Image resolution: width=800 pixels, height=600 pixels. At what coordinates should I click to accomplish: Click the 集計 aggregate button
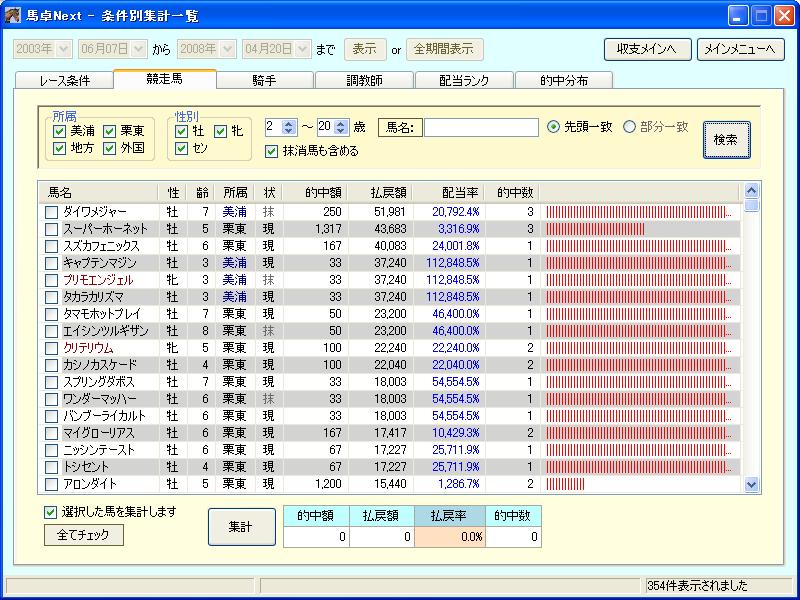click(x=241, y=526)
